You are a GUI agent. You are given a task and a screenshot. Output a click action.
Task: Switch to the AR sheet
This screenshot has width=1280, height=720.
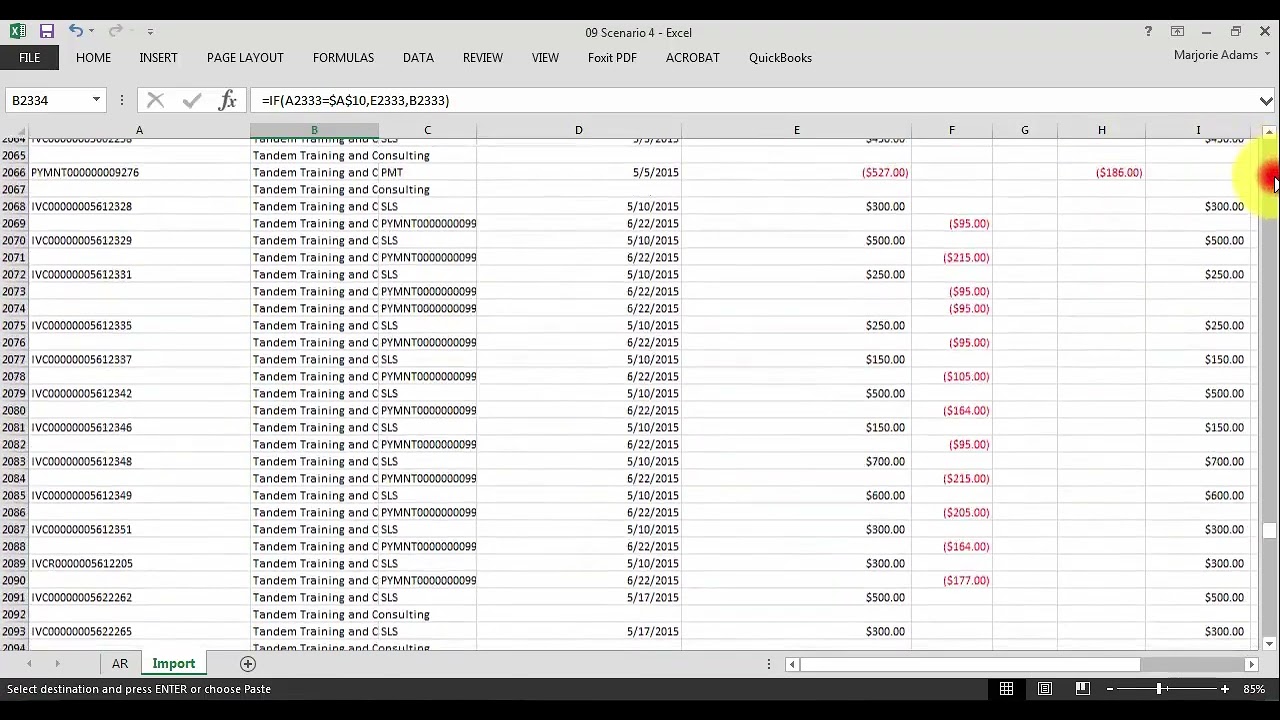pos(120,664)
